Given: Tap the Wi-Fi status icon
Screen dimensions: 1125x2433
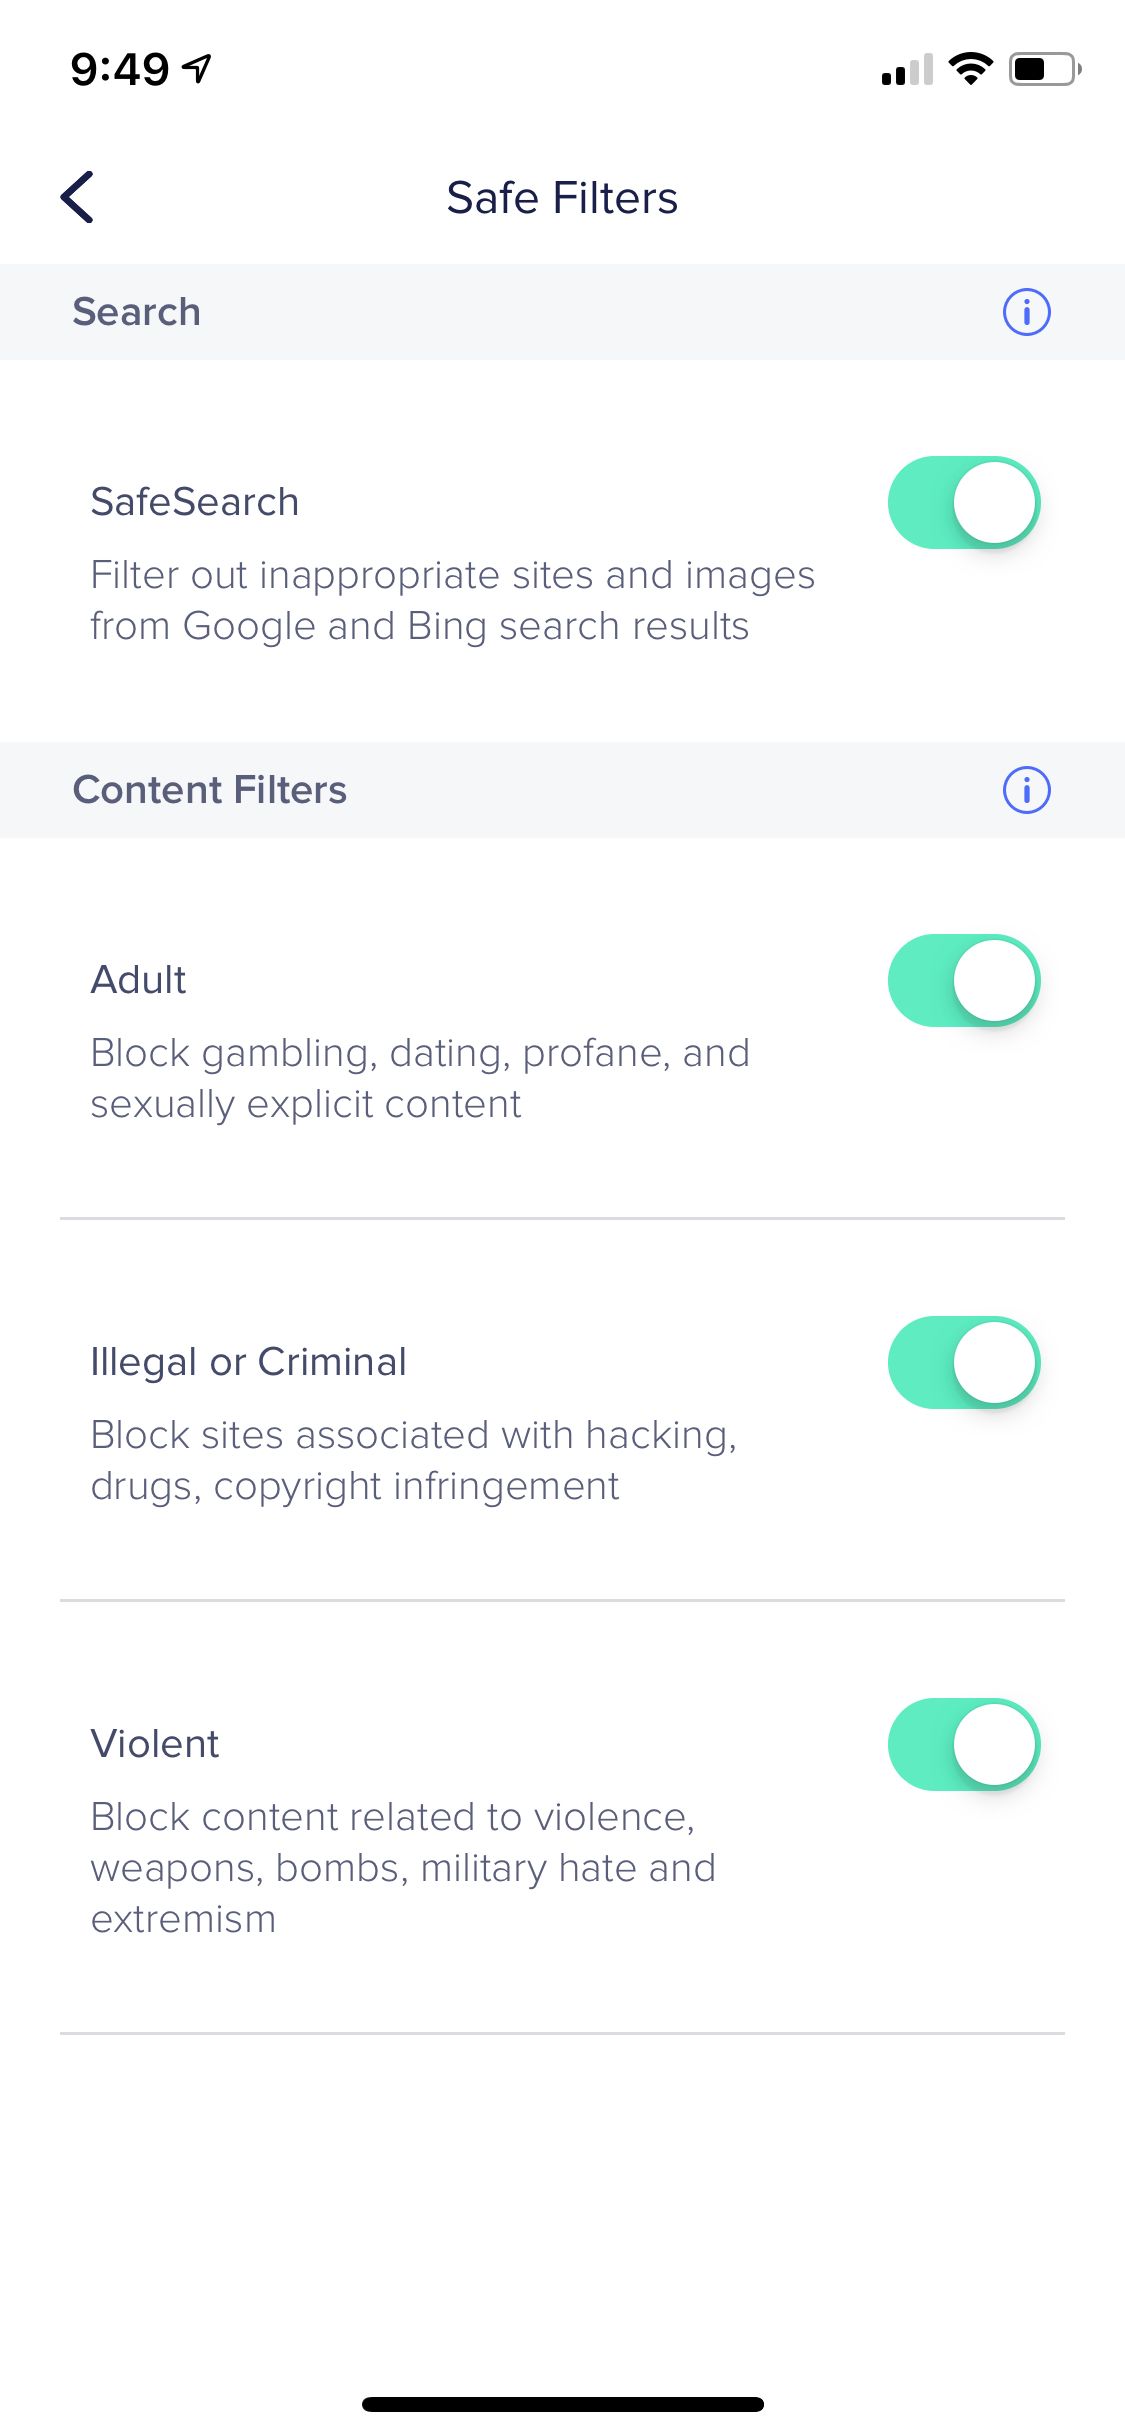Looking at the screenshot, I should [x=970, y=69].
